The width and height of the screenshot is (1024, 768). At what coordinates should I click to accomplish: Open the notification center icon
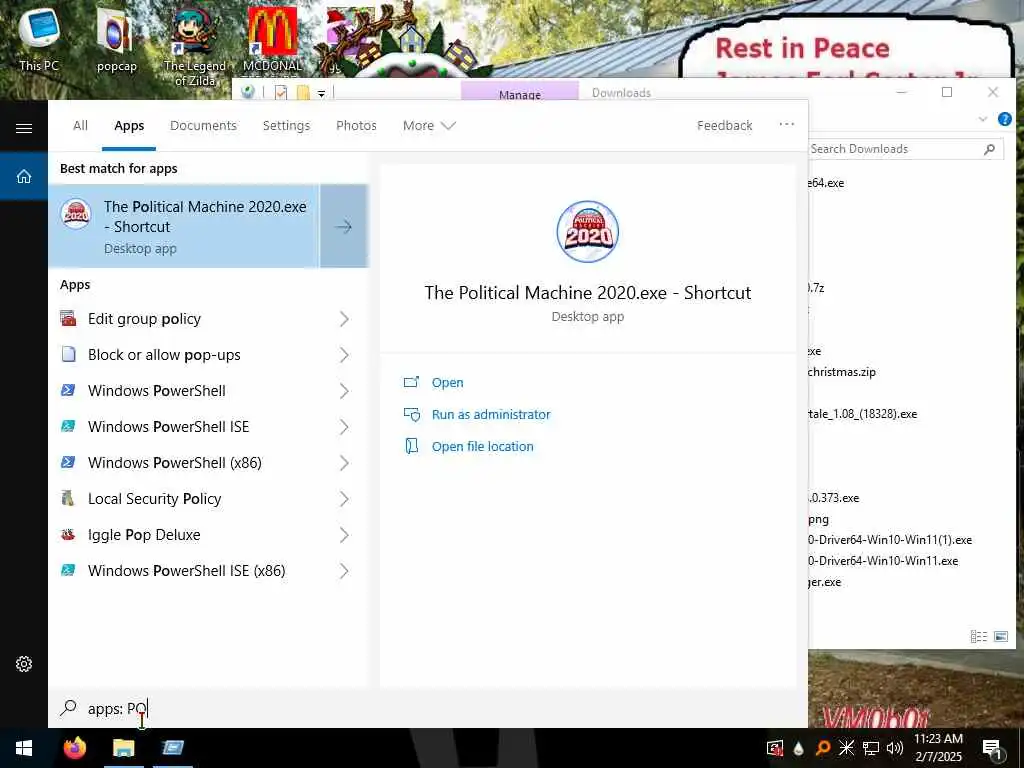992,748
